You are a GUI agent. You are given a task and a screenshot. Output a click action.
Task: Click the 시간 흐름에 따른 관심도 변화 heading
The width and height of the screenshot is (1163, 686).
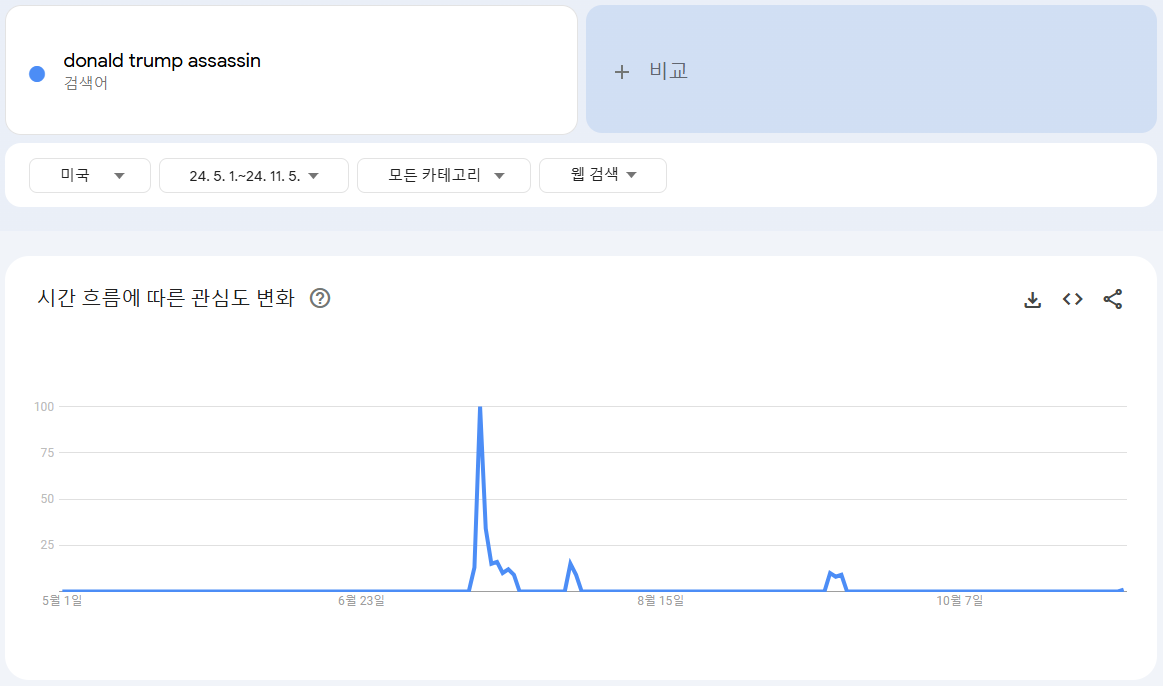click(x=166, y=298)
